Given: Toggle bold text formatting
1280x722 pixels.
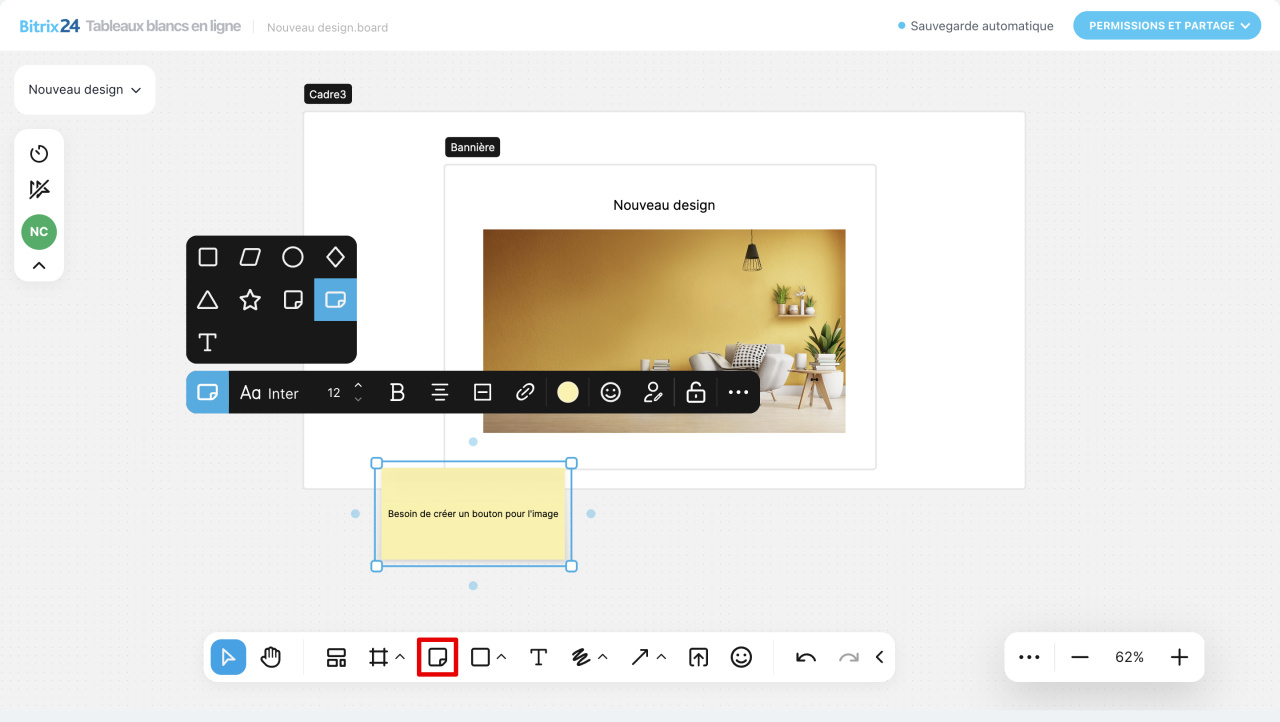Looking at the screenshot, I should 397,393.
